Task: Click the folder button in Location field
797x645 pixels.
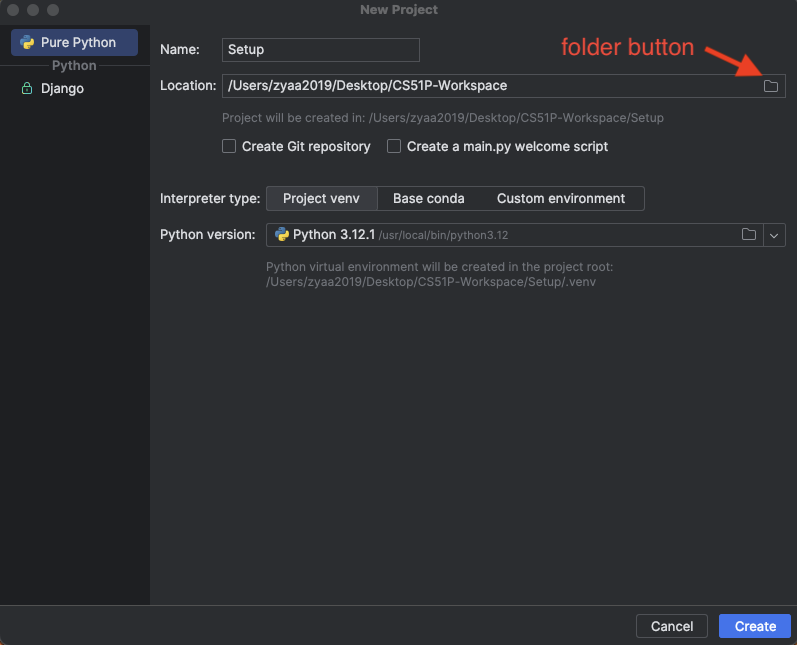Action: [x=771, y=86]
